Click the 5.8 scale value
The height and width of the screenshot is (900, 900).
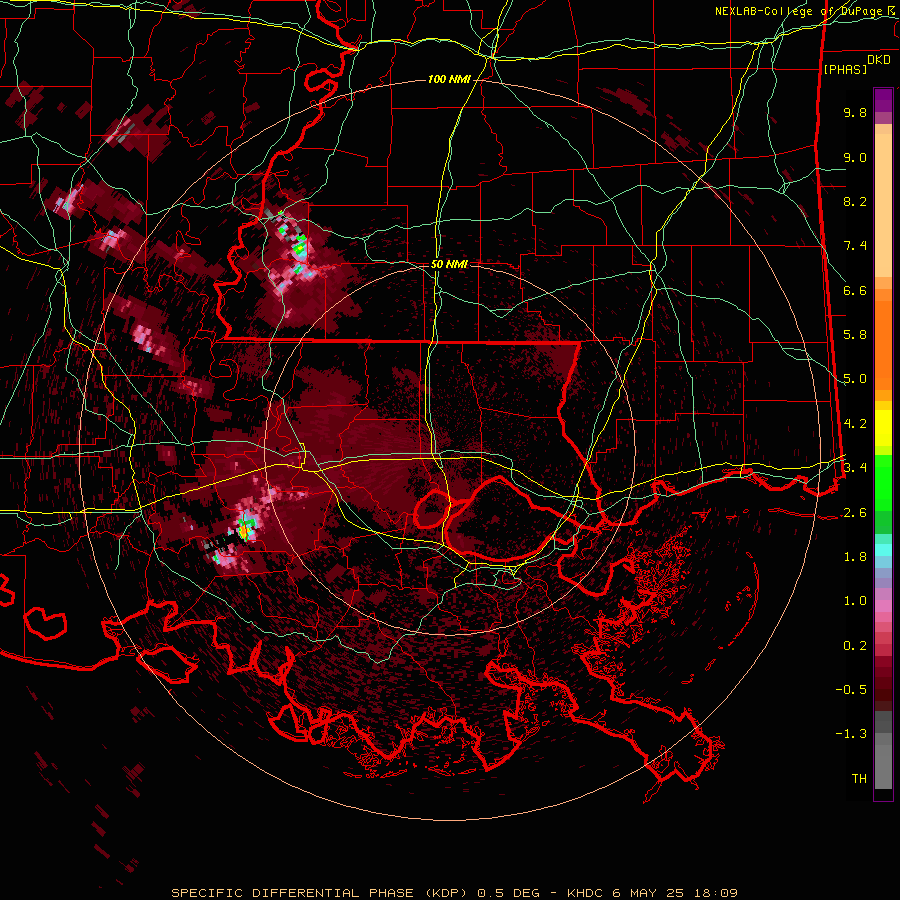855,335
